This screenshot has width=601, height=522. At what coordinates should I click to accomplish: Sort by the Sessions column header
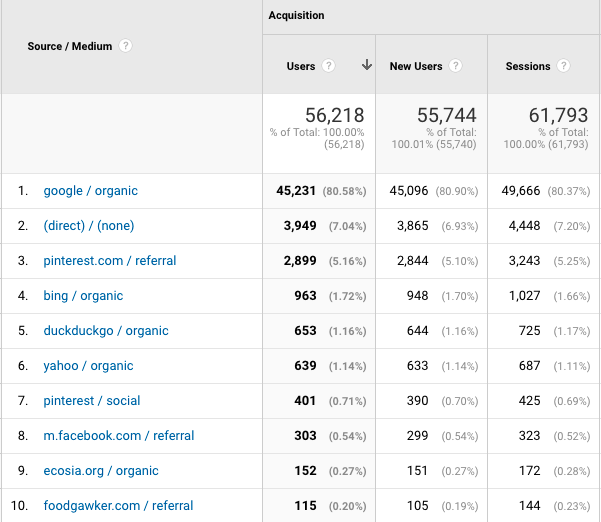528,66
